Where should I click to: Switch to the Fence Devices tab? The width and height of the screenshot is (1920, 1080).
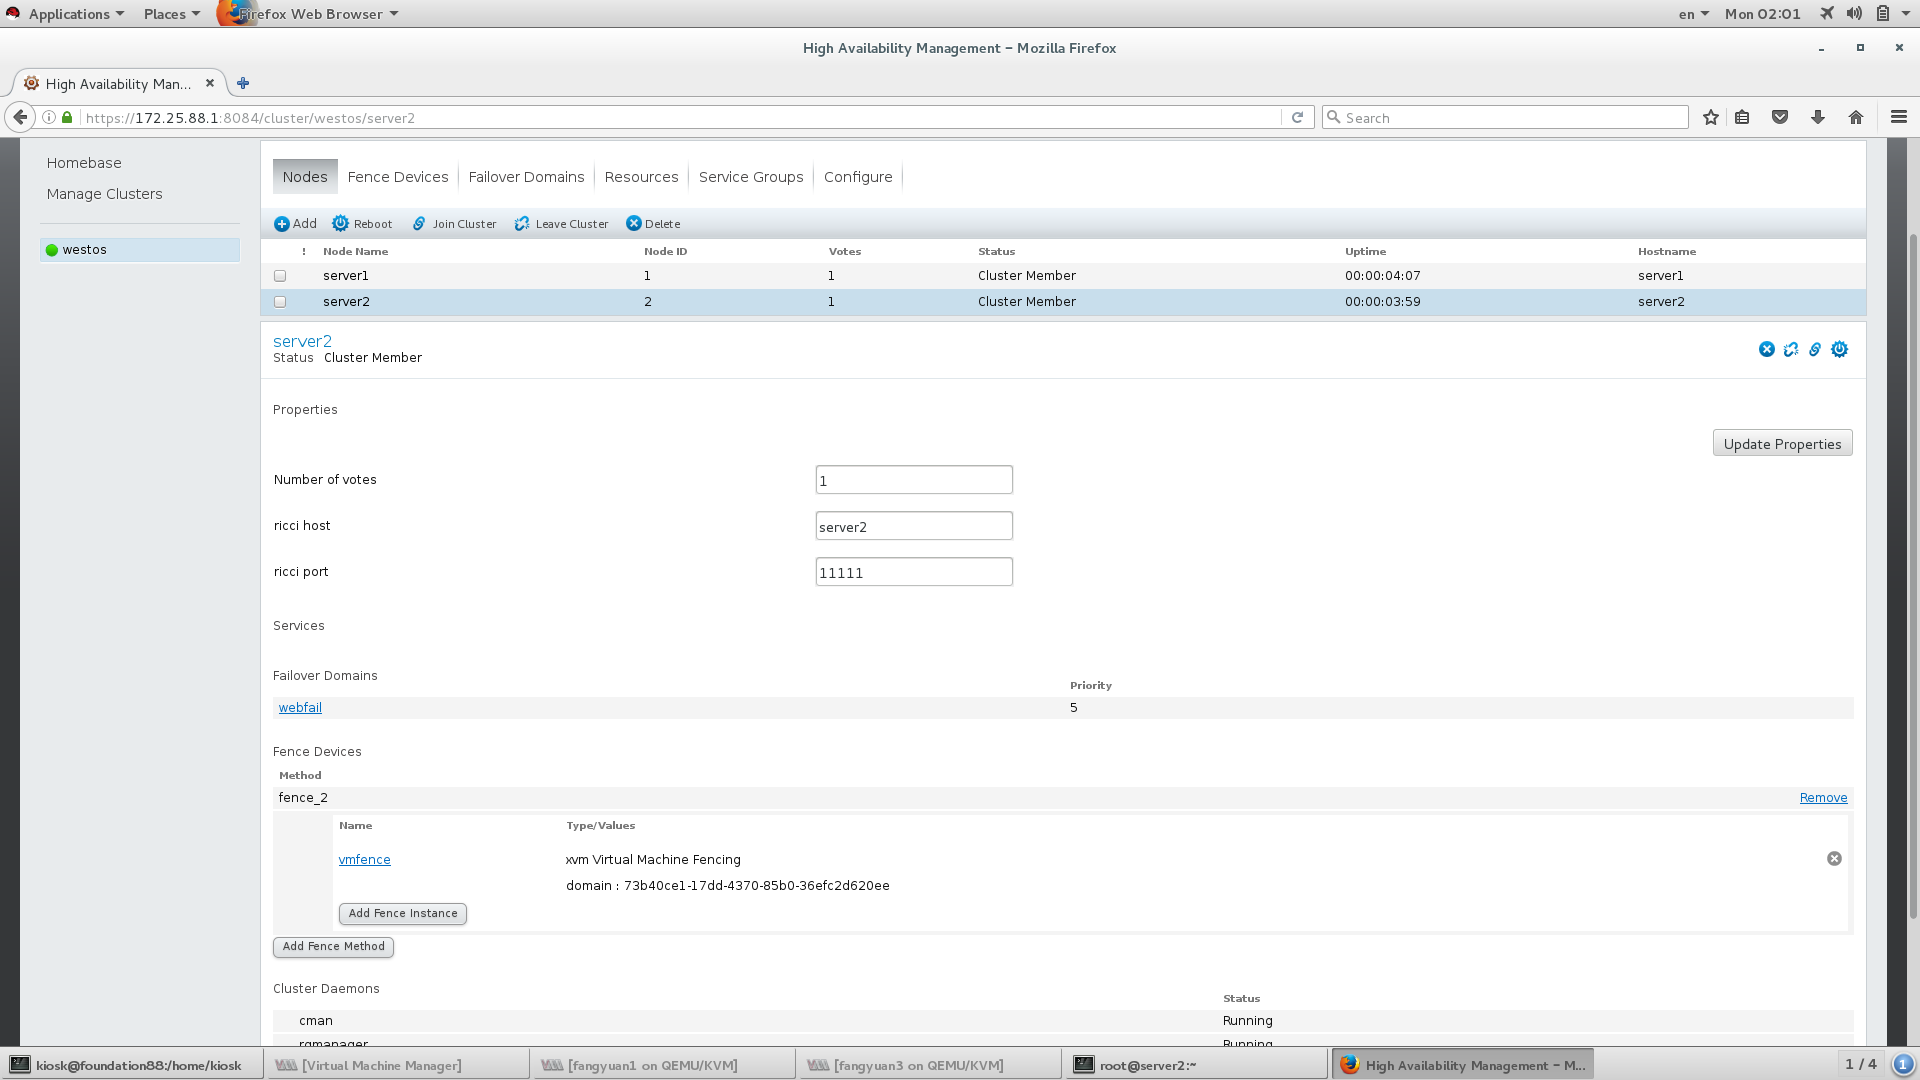pos(397,177)
